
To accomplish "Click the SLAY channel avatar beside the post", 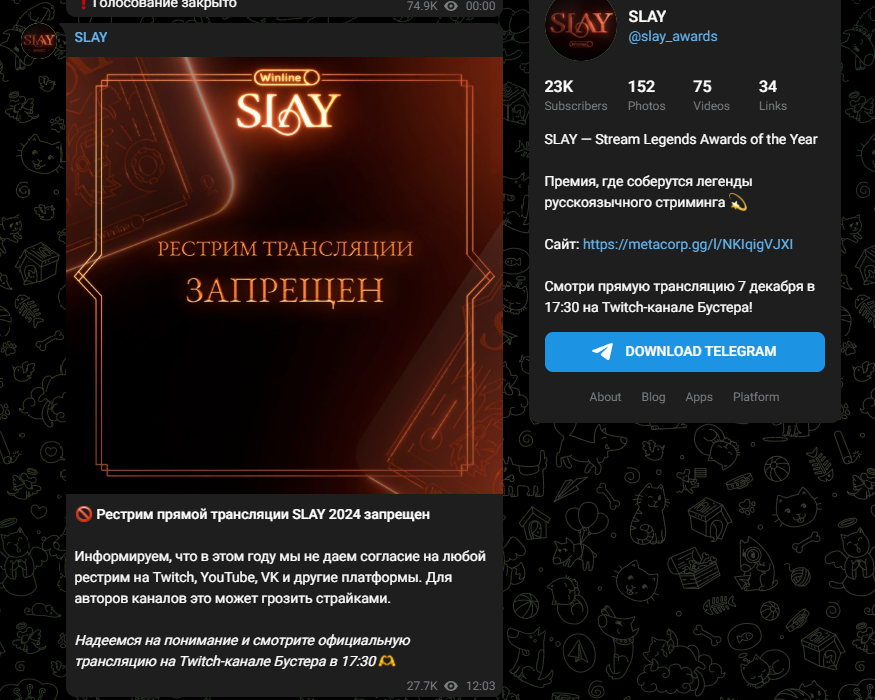I will pos(39,41).
